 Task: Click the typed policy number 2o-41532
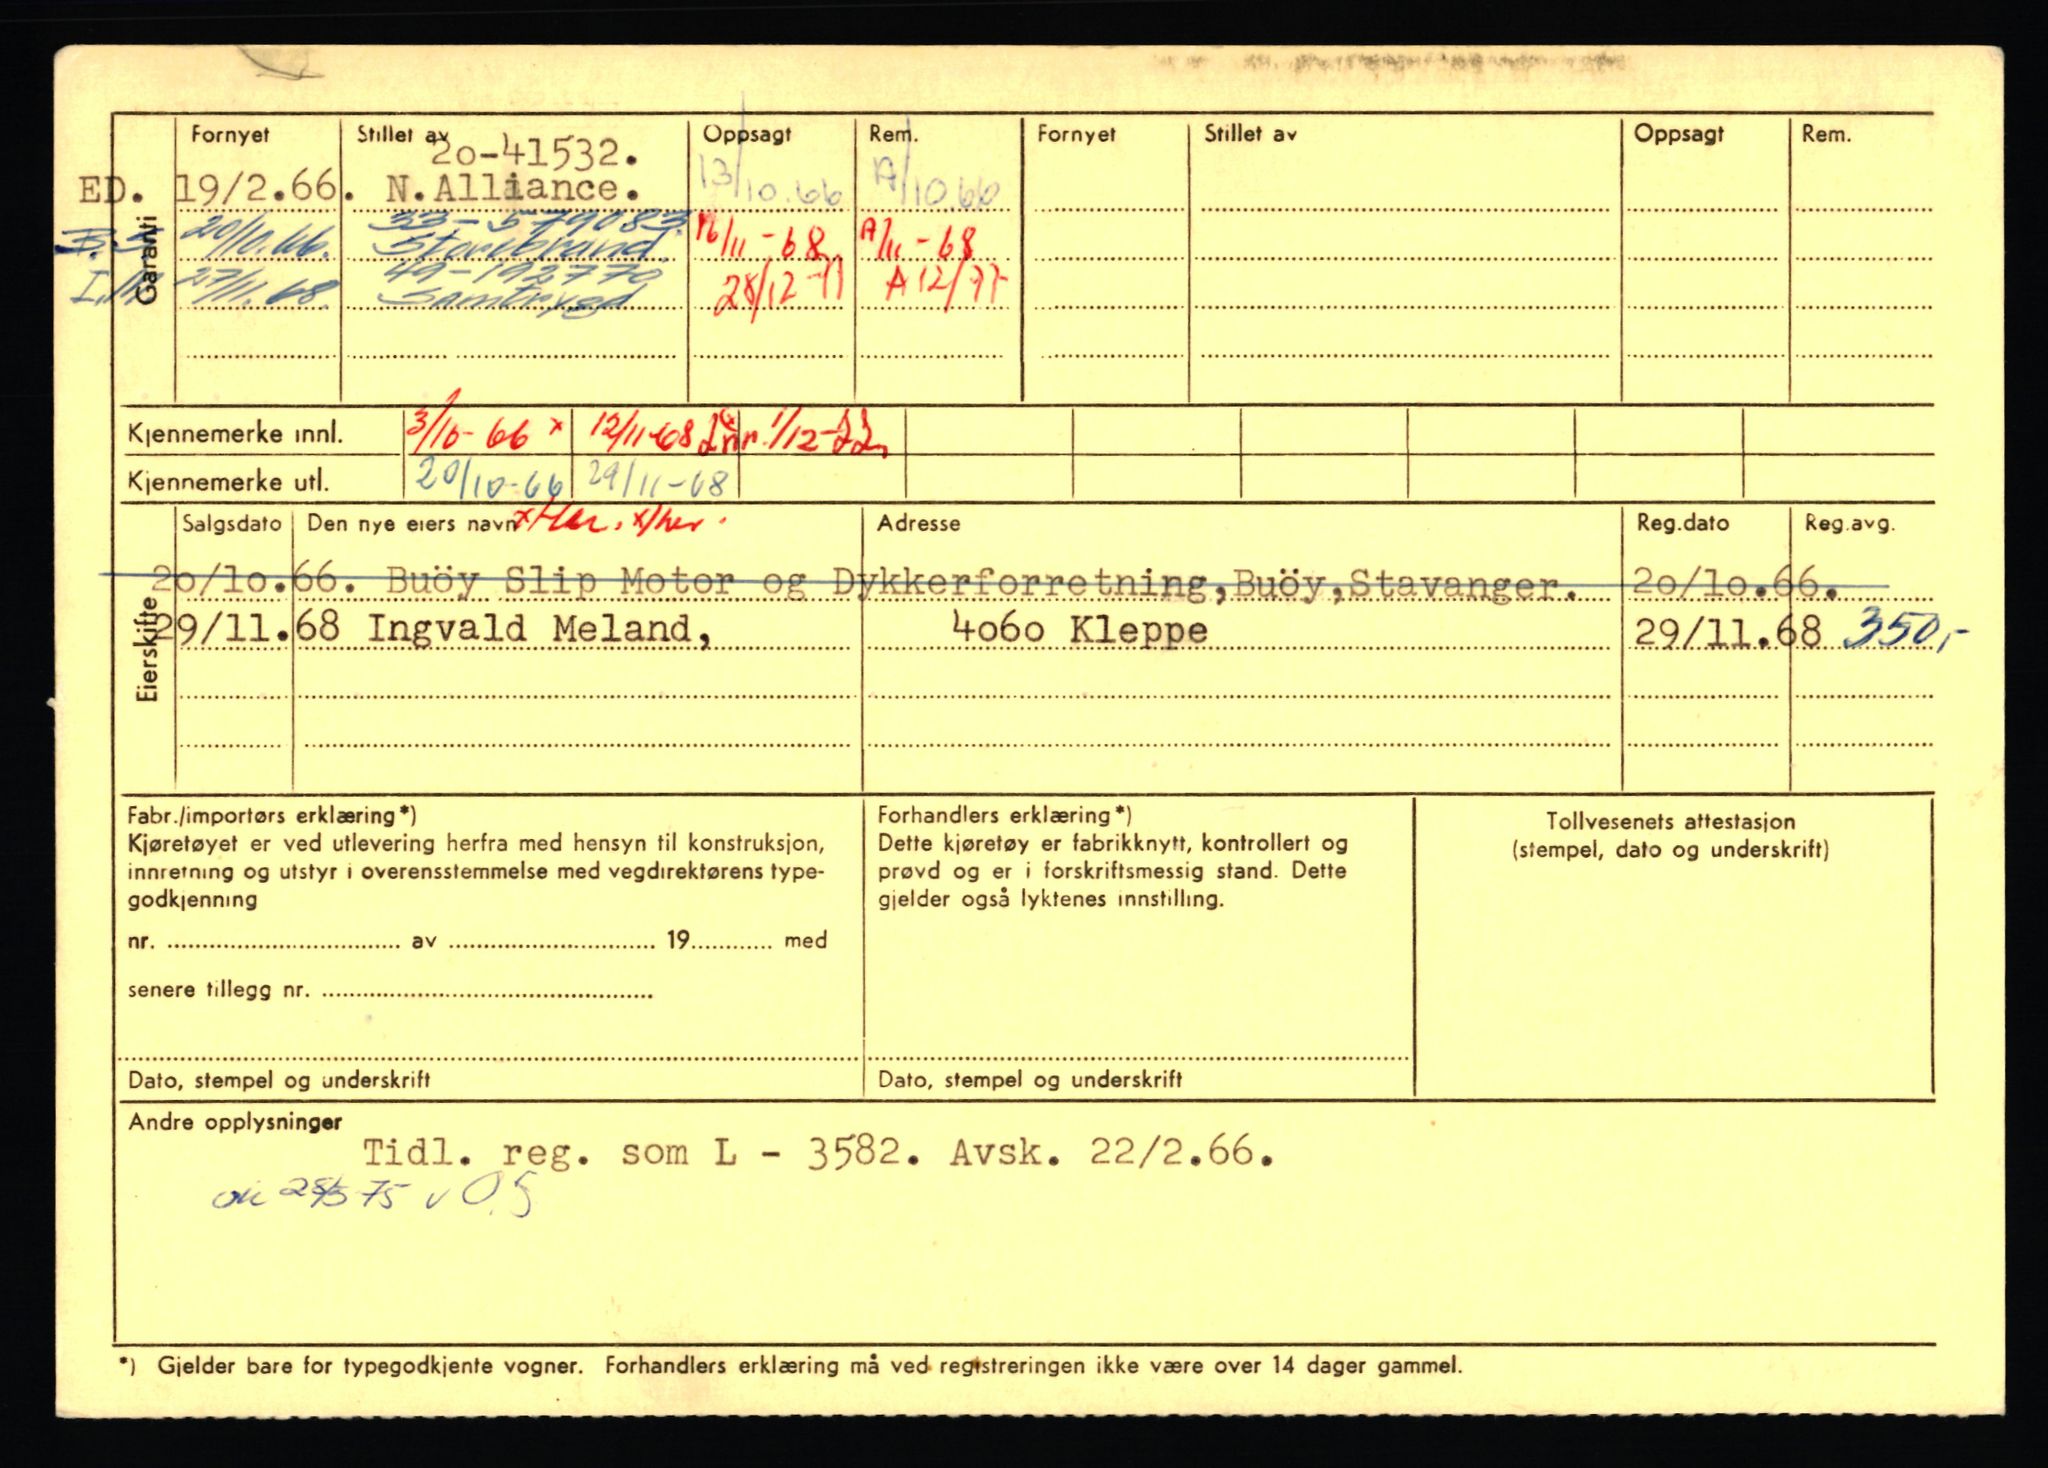534,153
